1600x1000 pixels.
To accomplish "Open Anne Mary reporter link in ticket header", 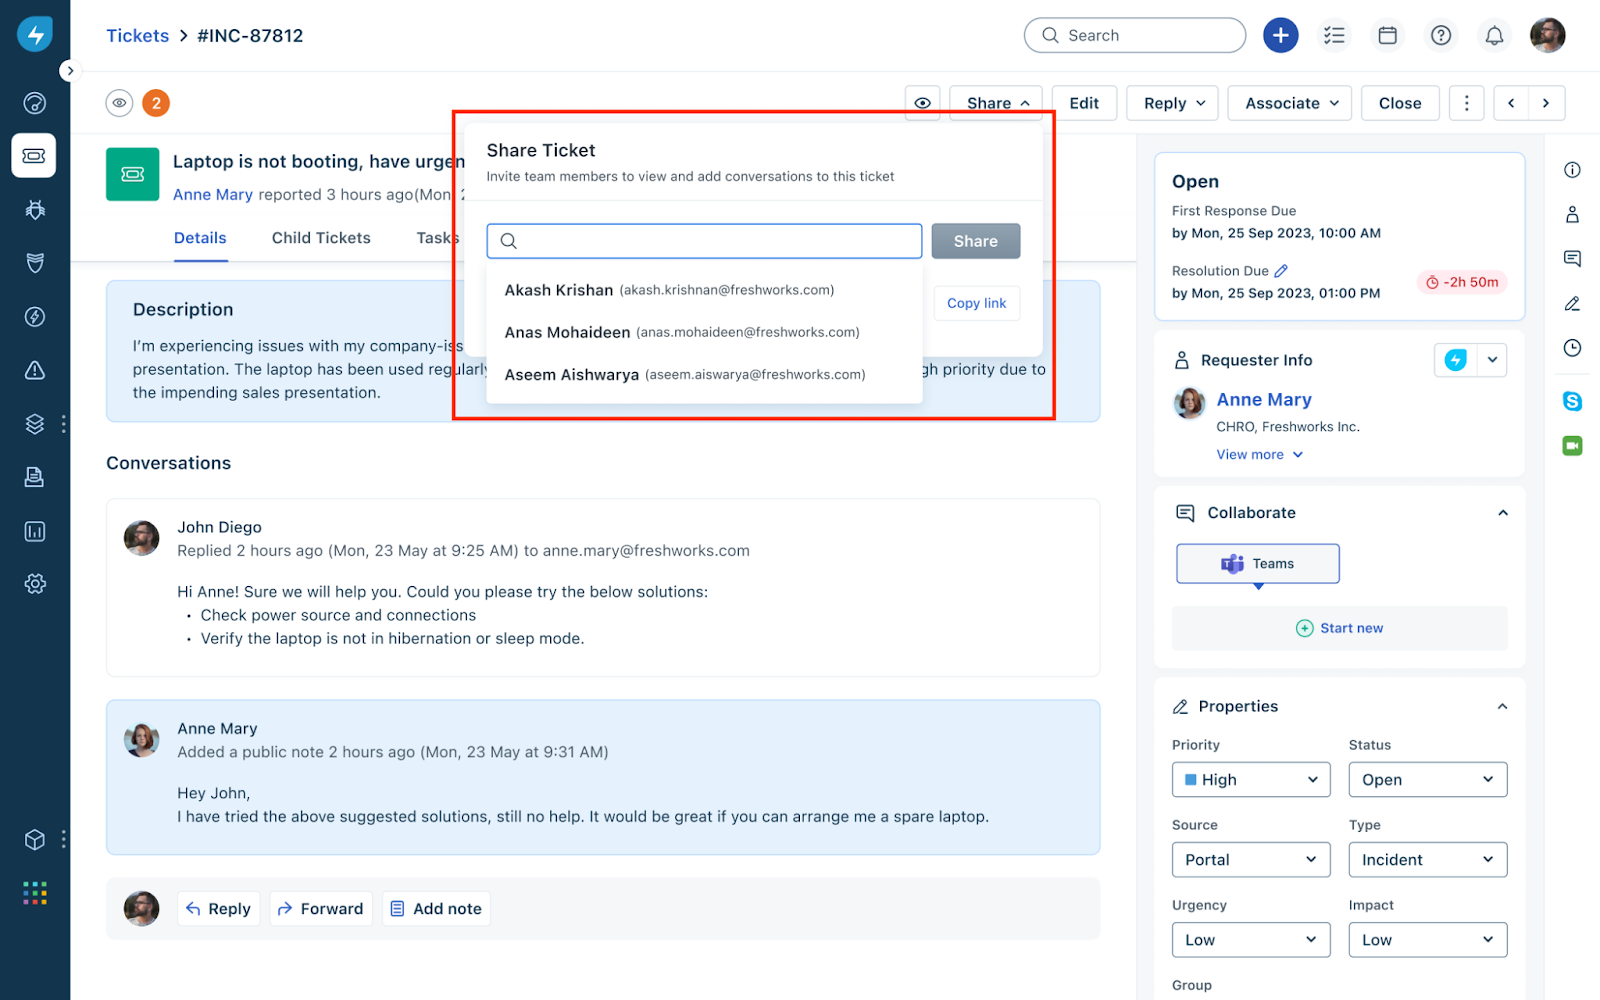I will point(213,195).
